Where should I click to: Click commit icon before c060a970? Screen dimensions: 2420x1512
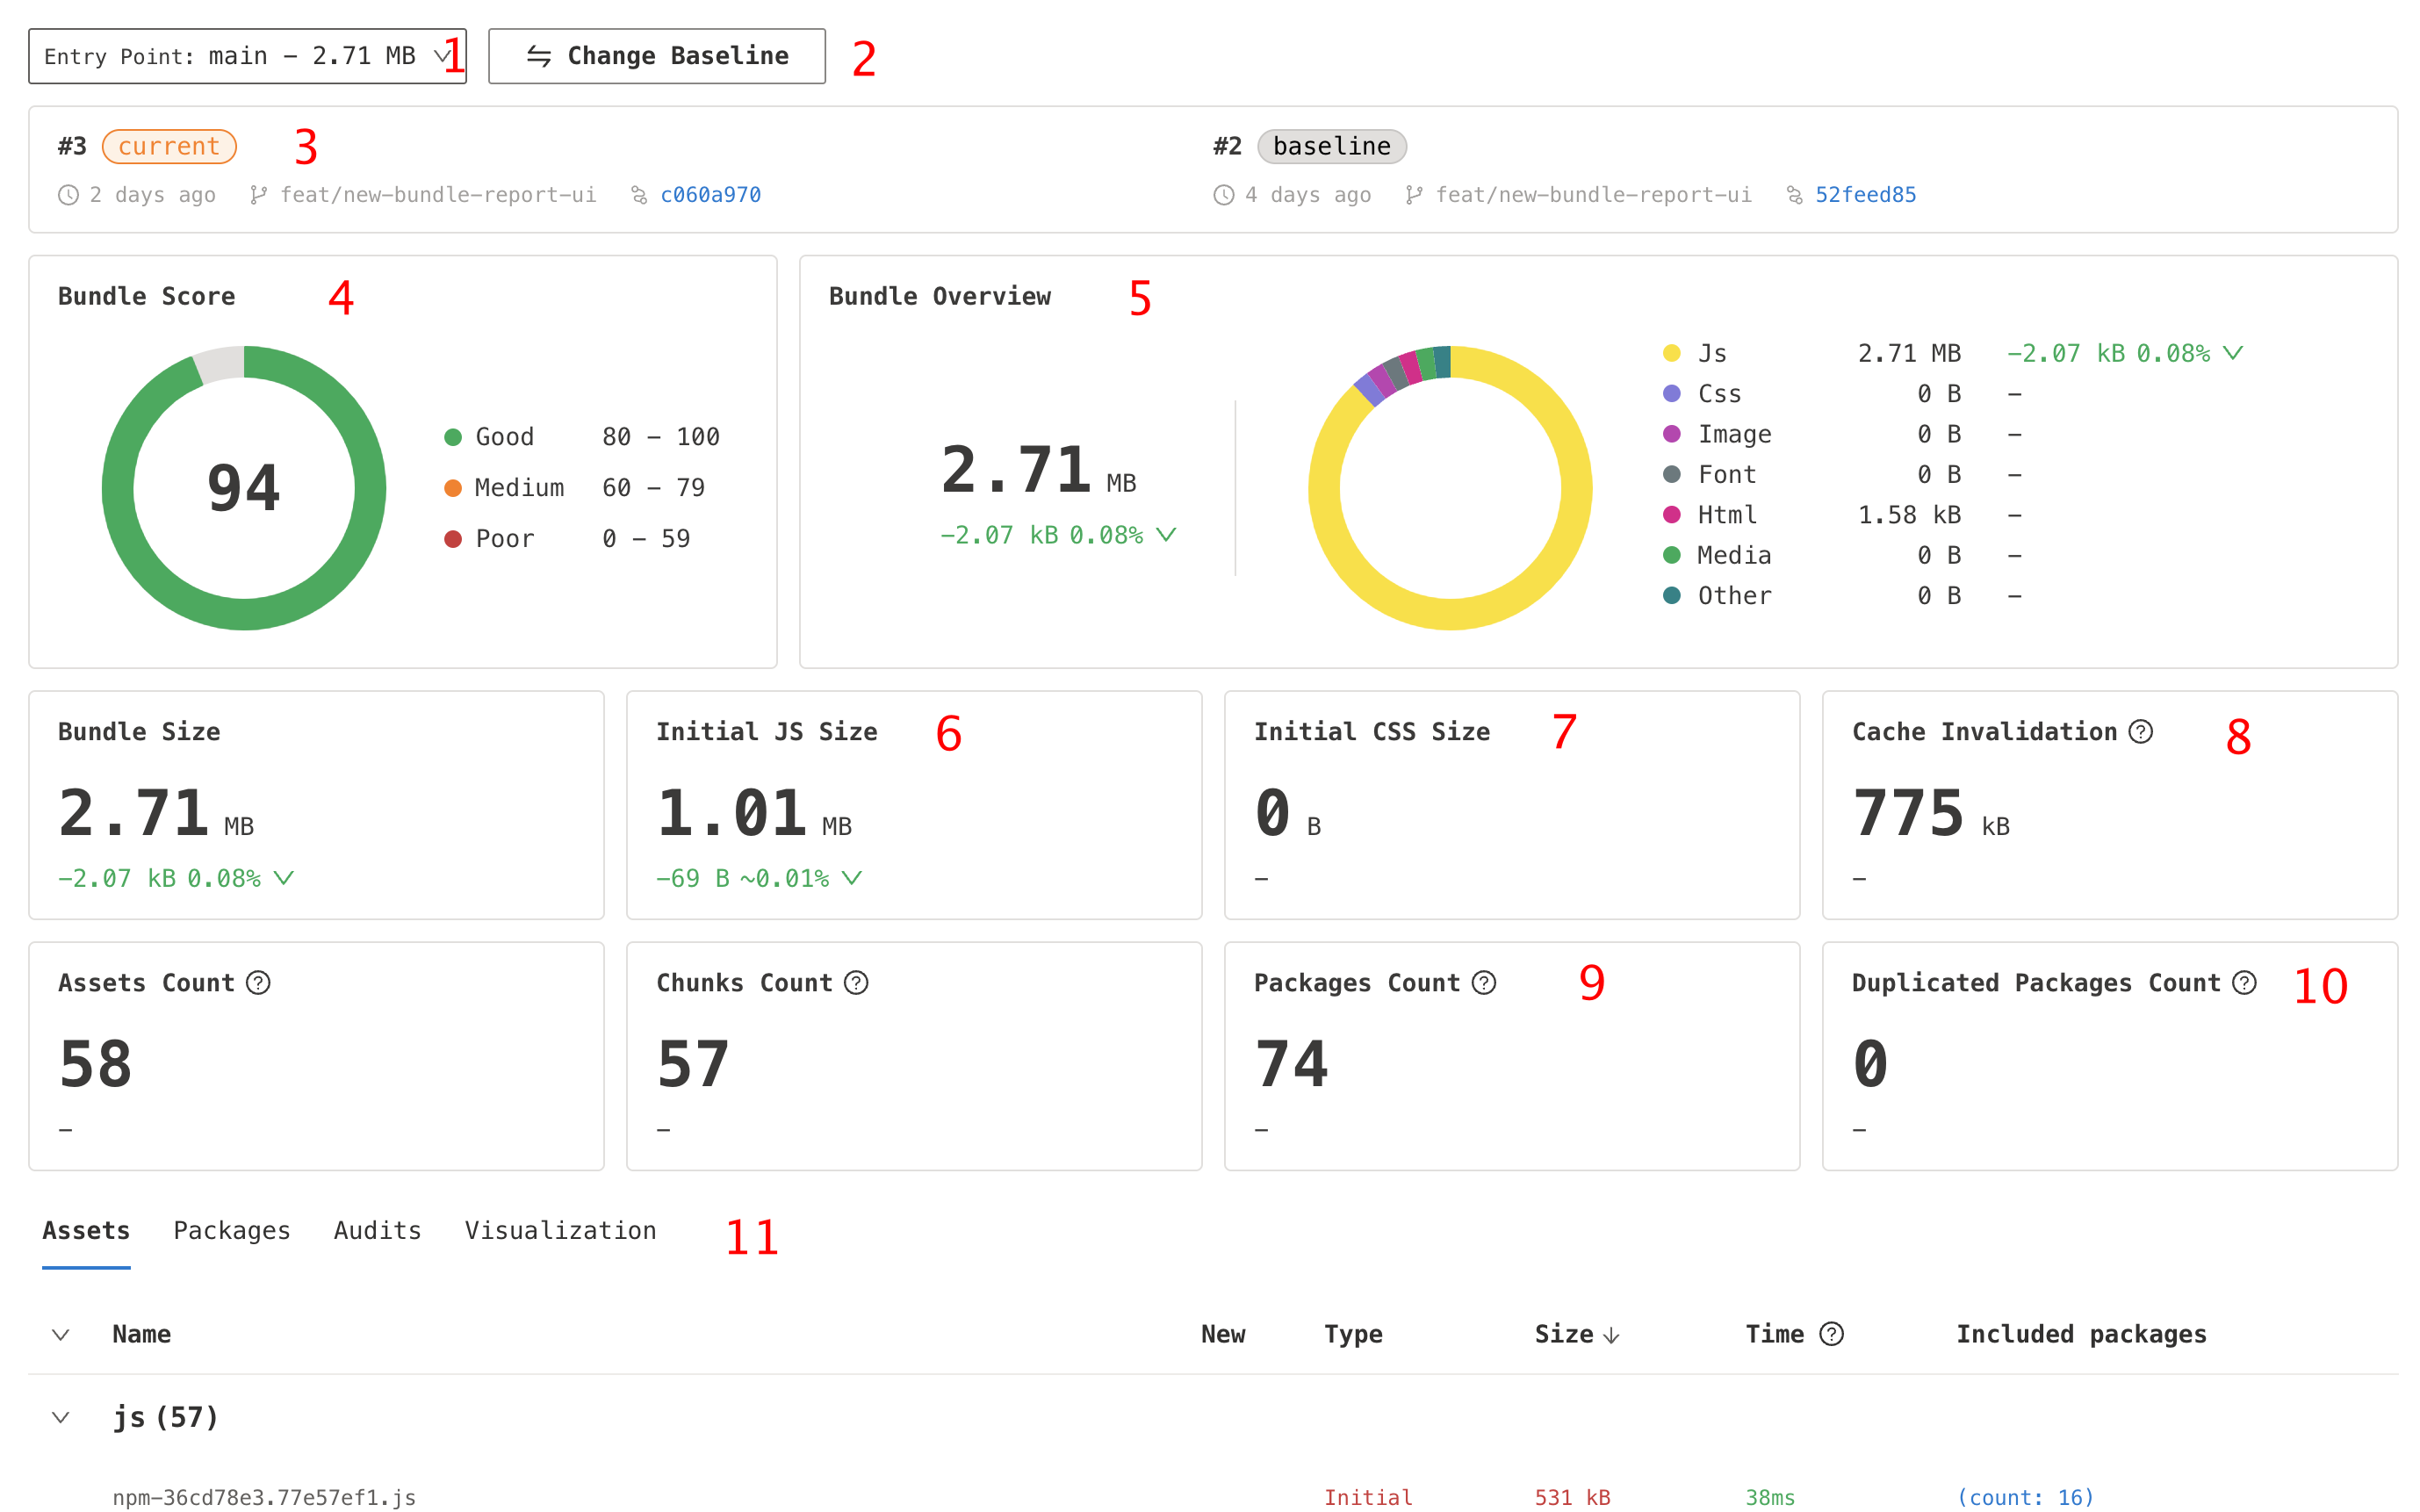(x=639, y=195)
